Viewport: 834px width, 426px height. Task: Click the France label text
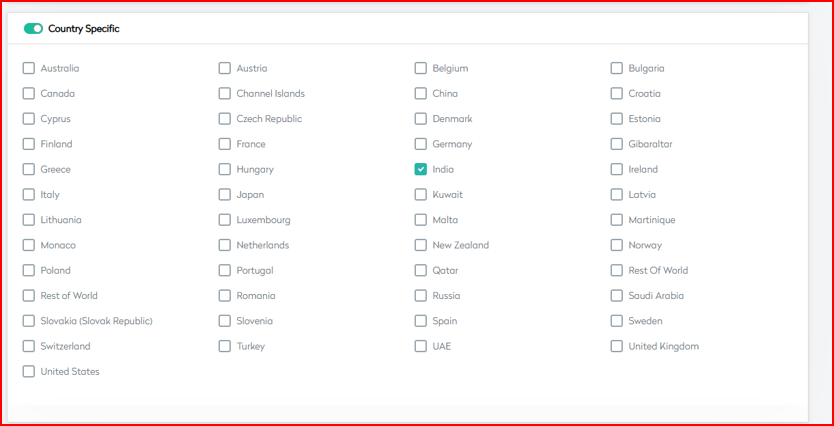pyautogui.click(x=251, y=145)
